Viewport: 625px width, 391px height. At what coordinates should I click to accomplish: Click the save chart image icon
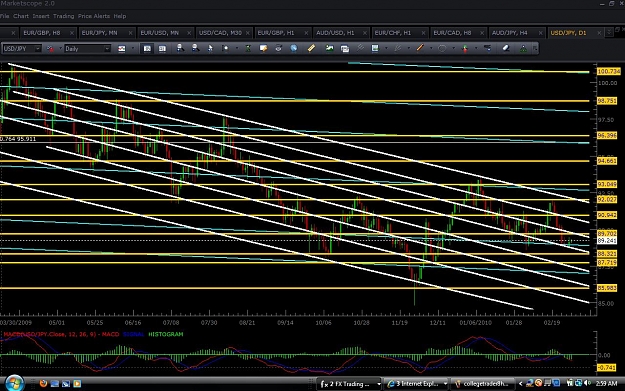375,48
